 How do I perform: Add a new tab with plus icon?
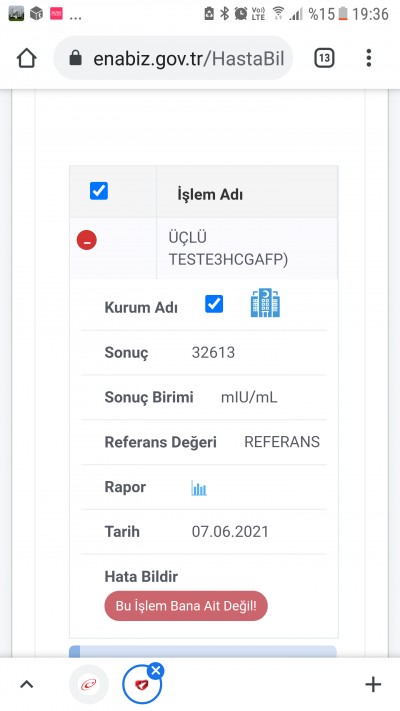tap(373, 684)
